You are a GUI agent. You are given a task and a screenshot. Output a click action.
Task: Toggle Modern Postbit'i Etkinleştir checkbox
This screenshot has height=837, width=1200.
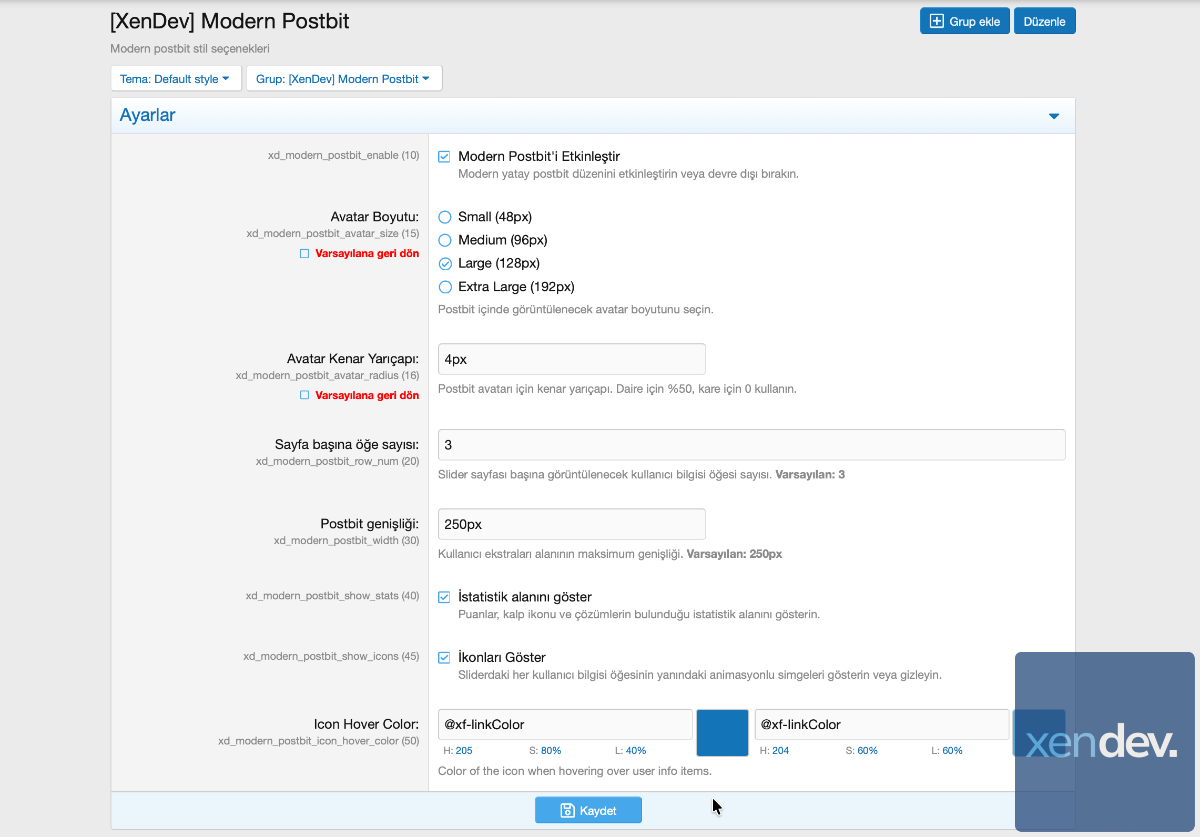pos(444,157)
